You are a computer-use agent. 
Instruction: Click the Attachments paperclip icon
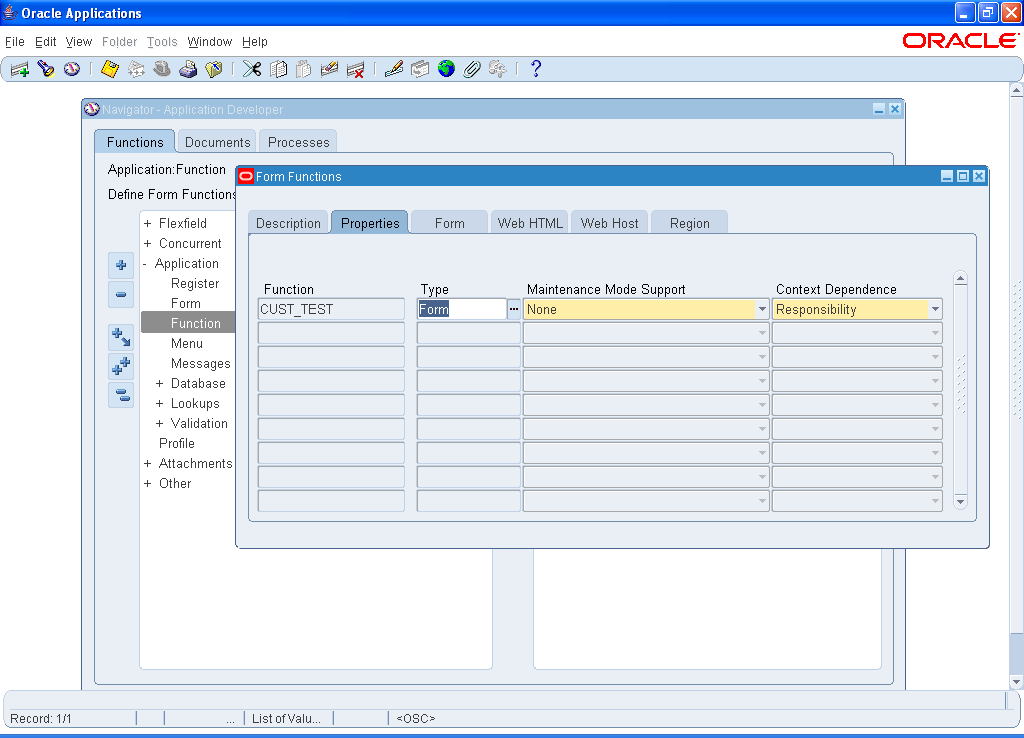(472, 69)
